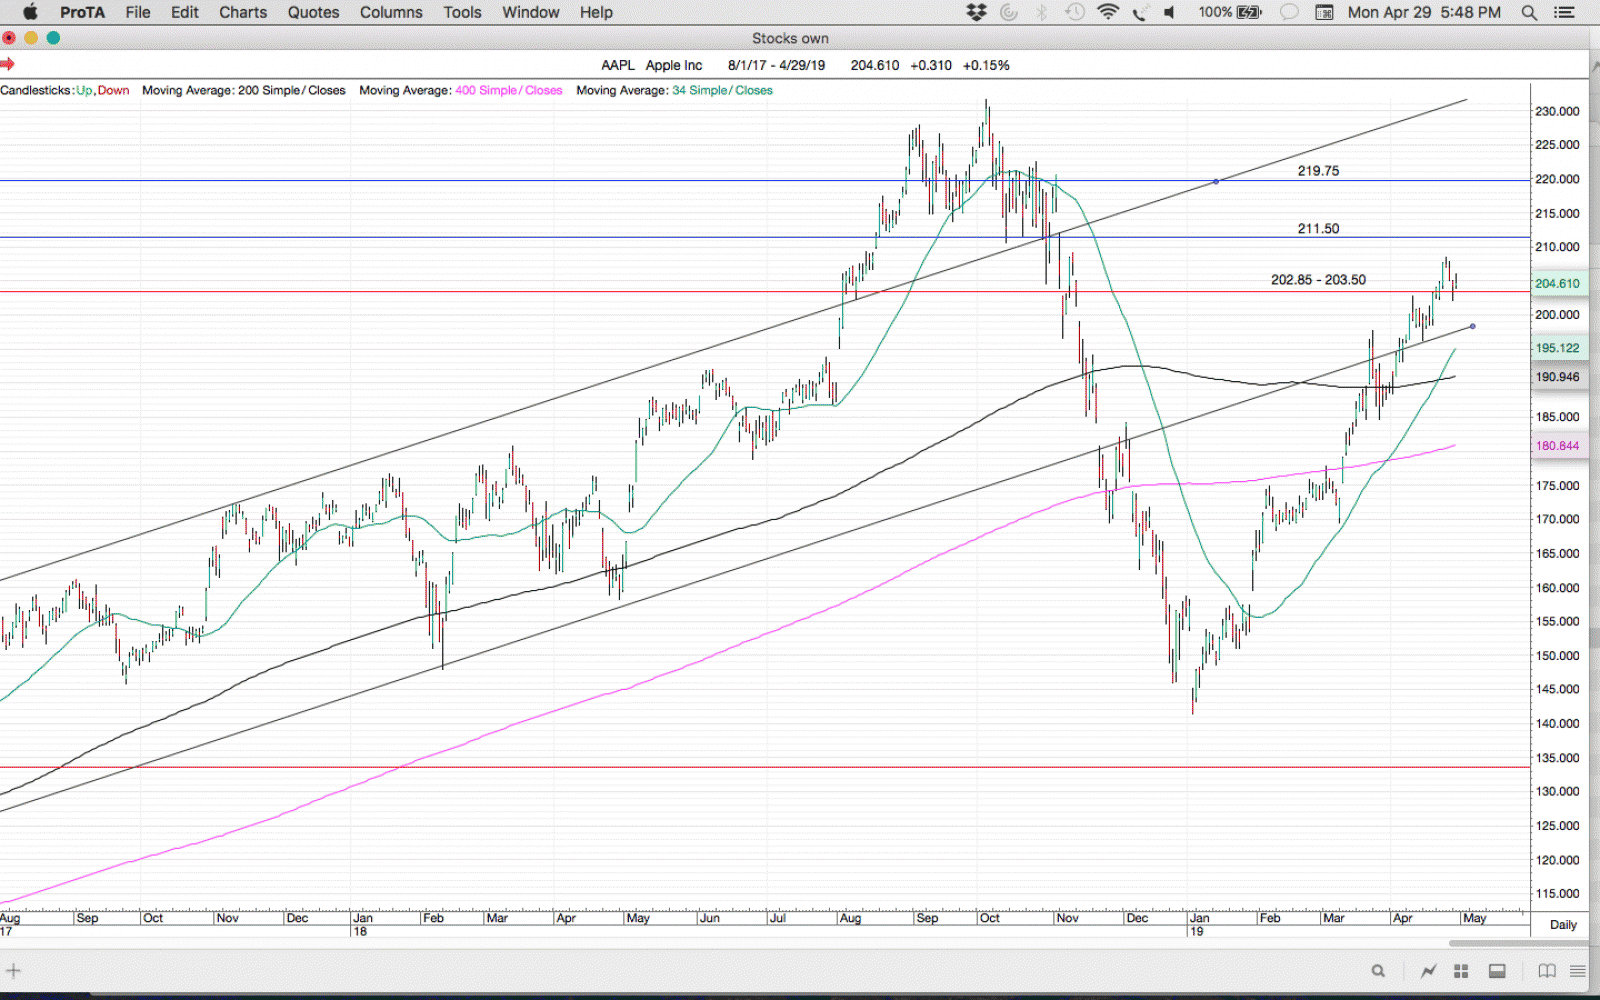
Task: Click the Jan 19 label on time axis
Action: click(1199, 924)
